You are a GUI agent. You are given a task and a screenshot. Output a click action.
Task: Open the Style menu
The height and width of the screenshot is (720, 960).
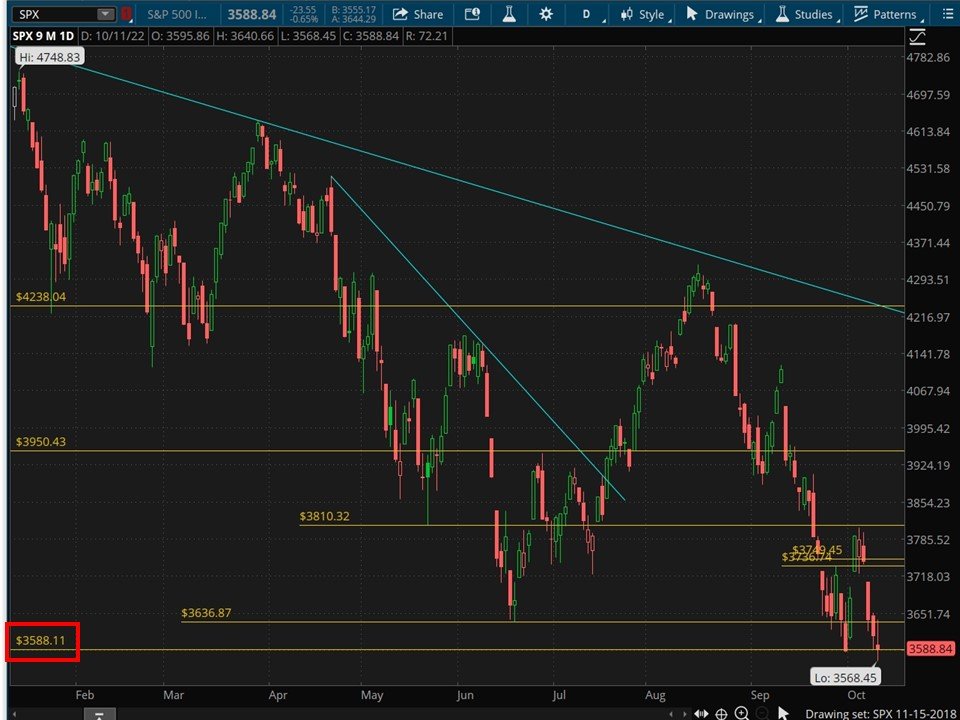click(643, 14)
